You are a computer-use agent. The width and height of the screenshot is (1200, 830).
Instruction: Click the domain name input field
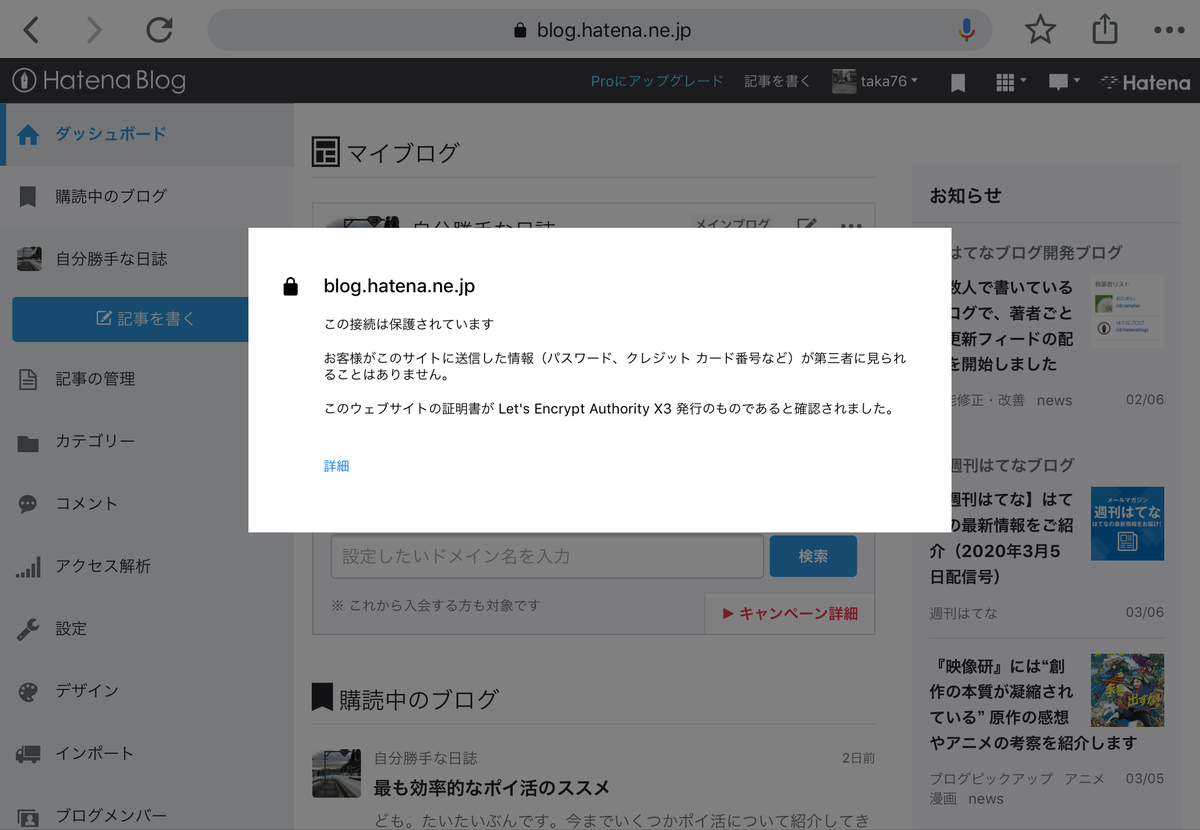pyautogui.click(x=547, y=556)
